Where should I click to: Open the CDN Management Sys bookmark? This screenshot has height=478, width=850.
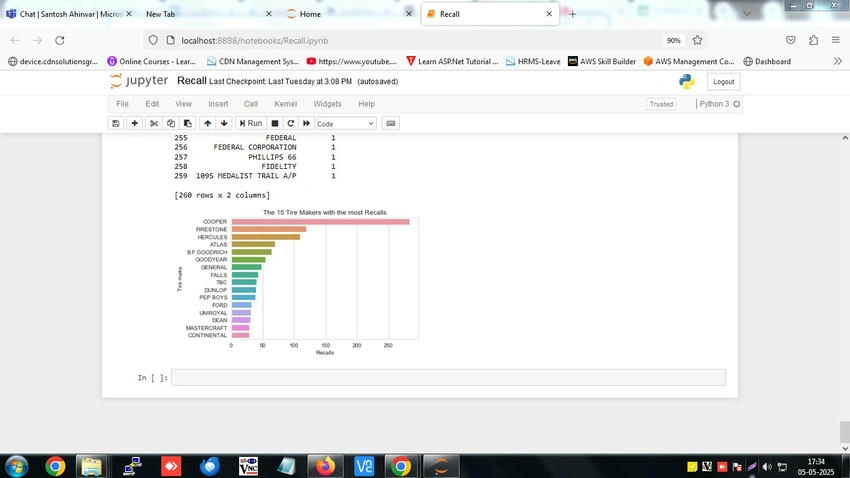(x=253, y=61)
